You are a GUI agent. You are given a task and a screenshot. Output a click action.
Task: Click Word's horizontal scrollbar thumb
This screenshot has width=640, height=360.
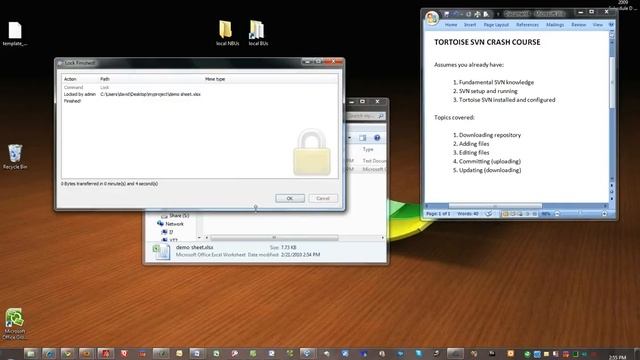coord(495,206)
